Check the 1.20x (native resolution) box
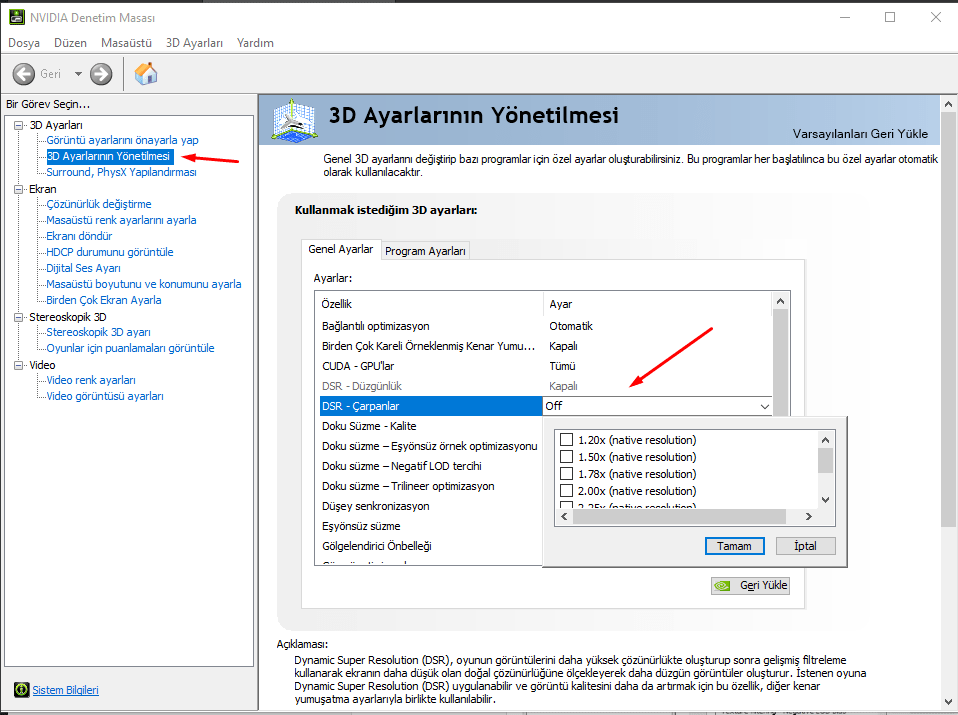The image size is (958, 715). tap(566, 439)
